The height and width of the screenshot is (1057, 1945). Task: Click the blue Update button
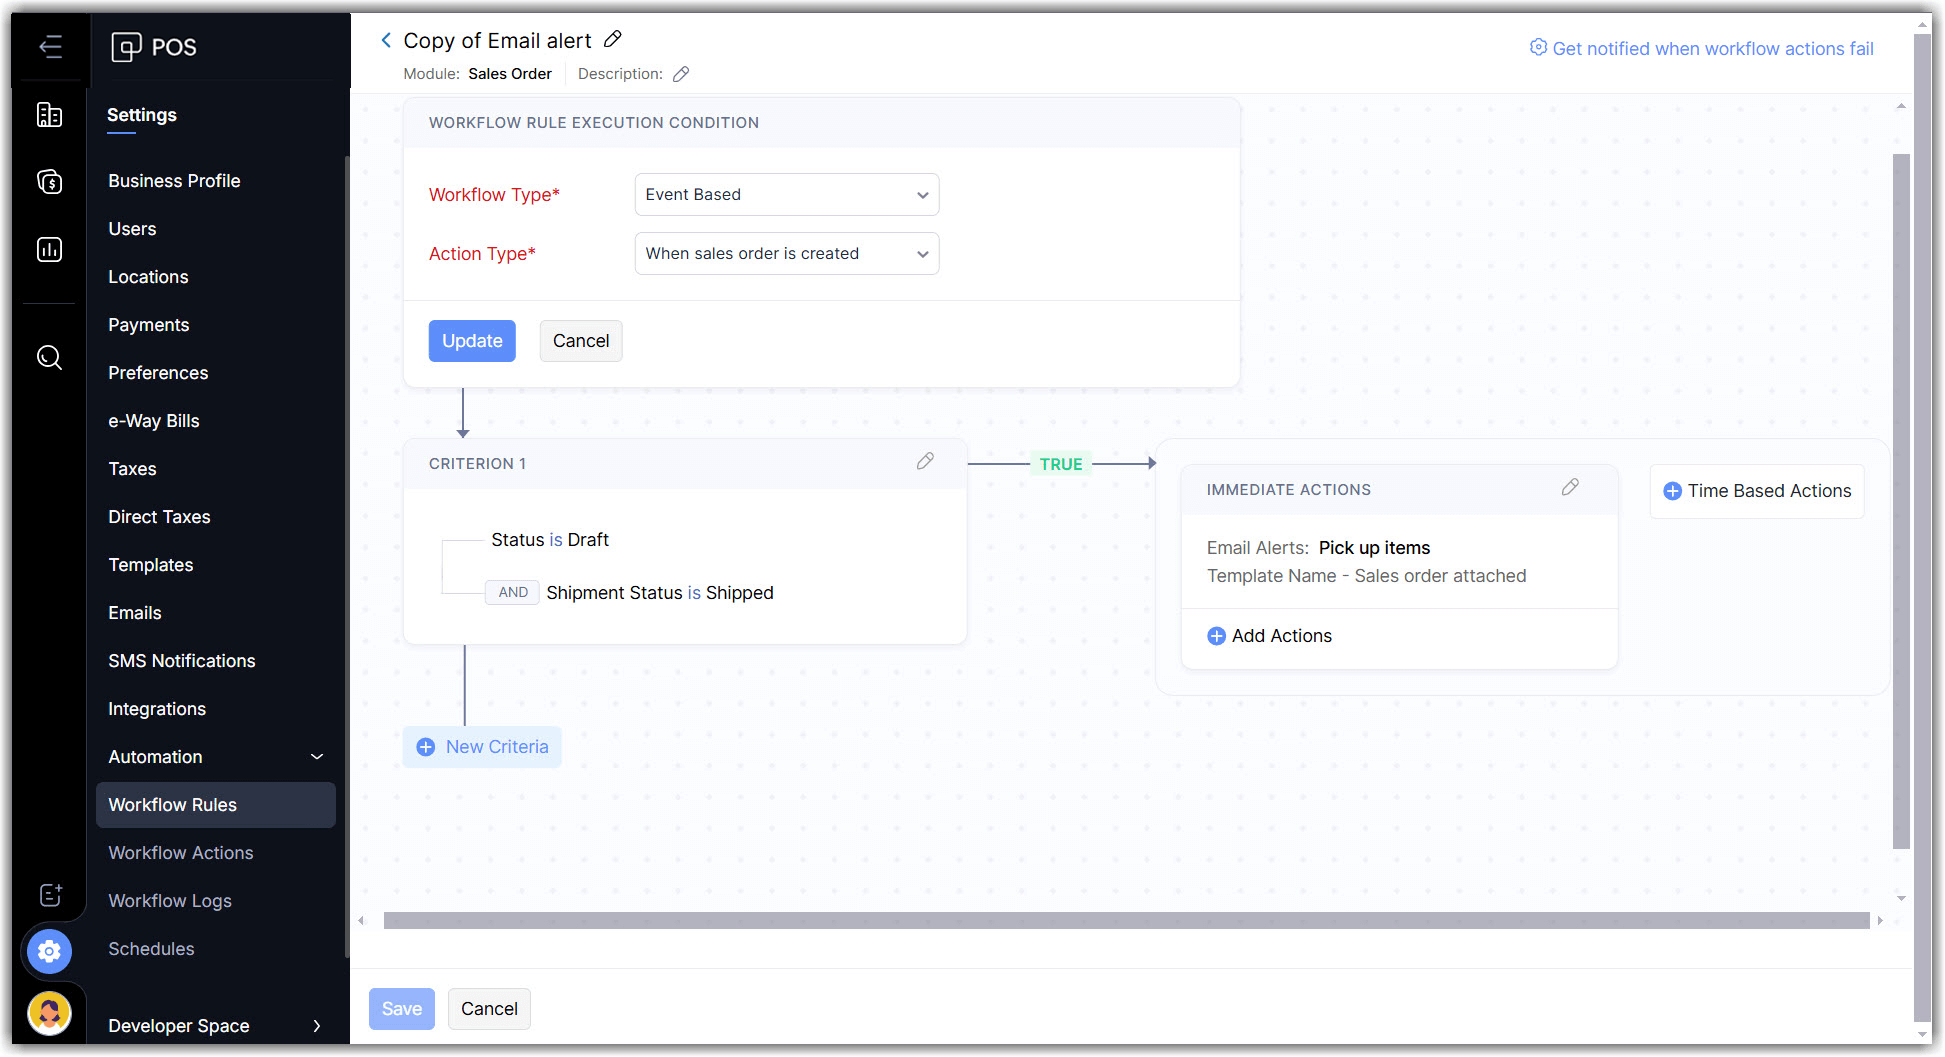coord(472,341)
